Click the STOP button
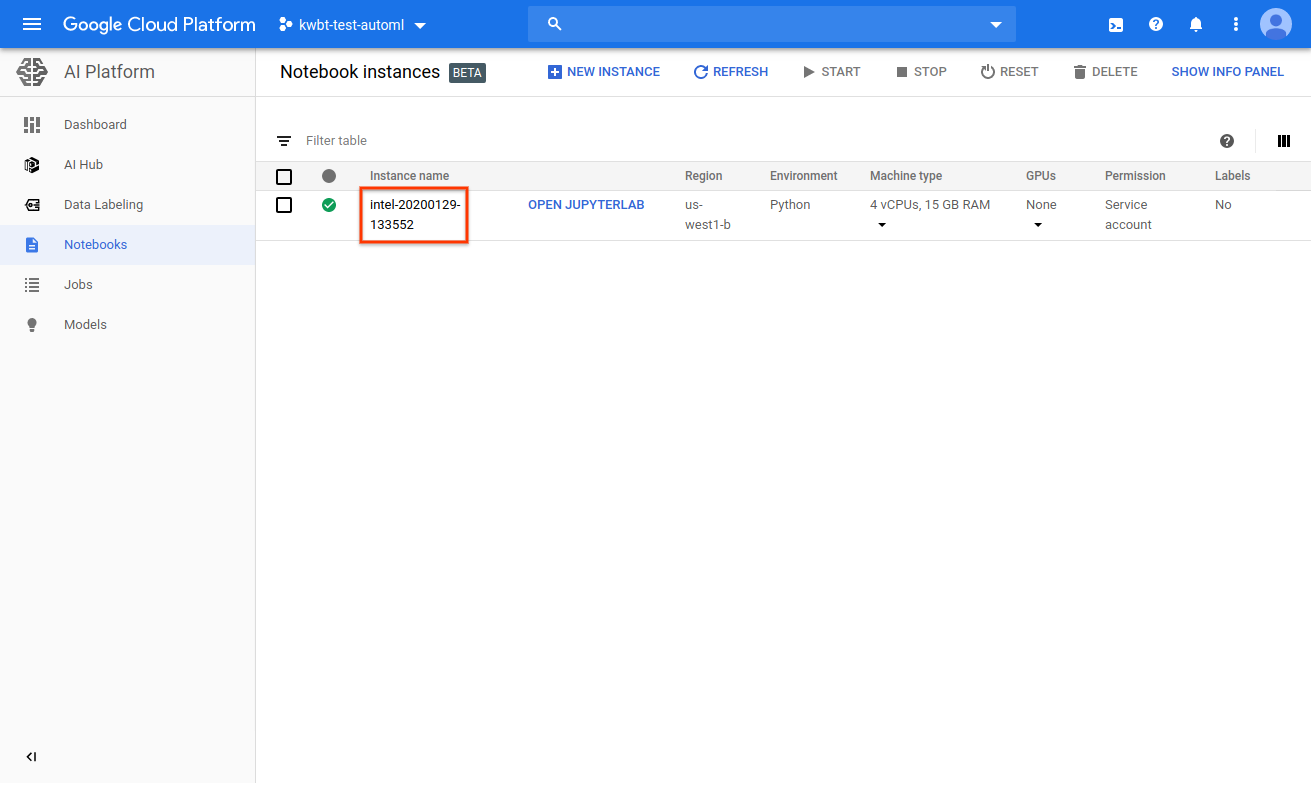 [921, 72]
